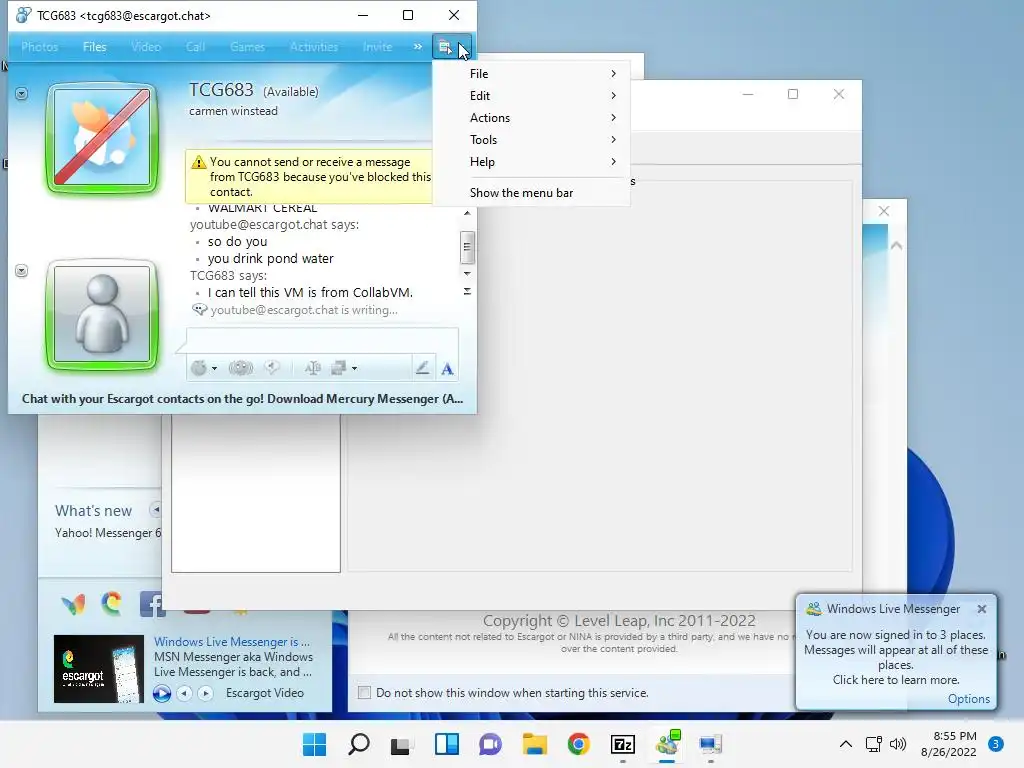Click the Escargot C logo icon

(112, 603)
